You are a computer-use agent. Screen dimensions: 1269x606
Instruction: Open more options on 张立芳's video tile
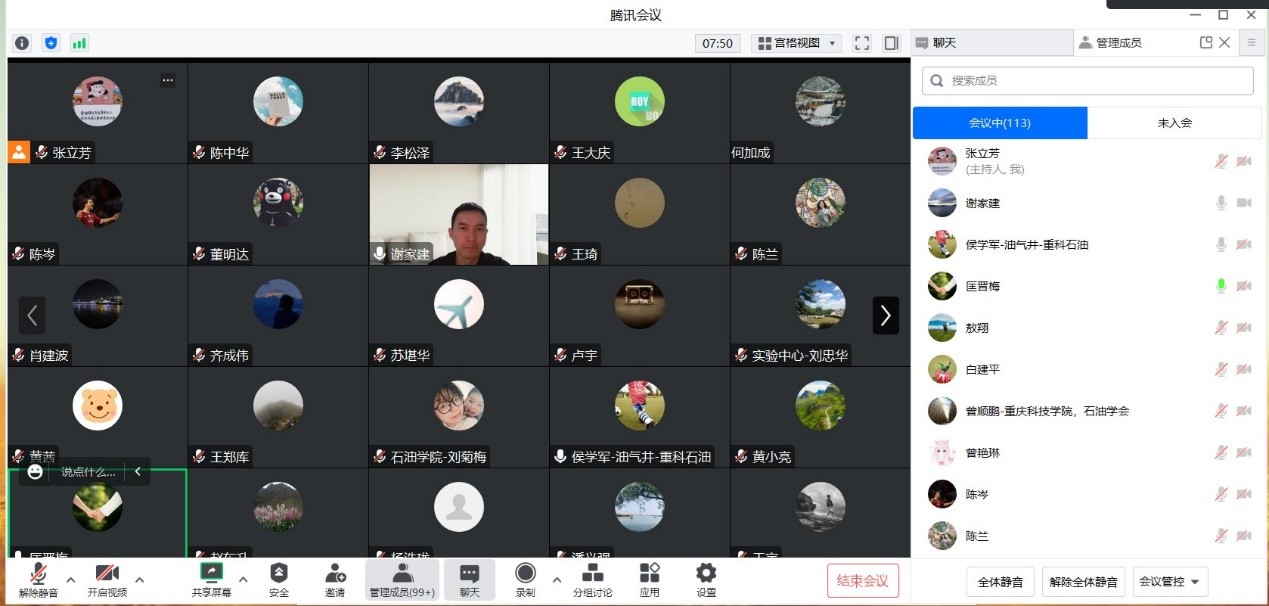pos(168,80)
